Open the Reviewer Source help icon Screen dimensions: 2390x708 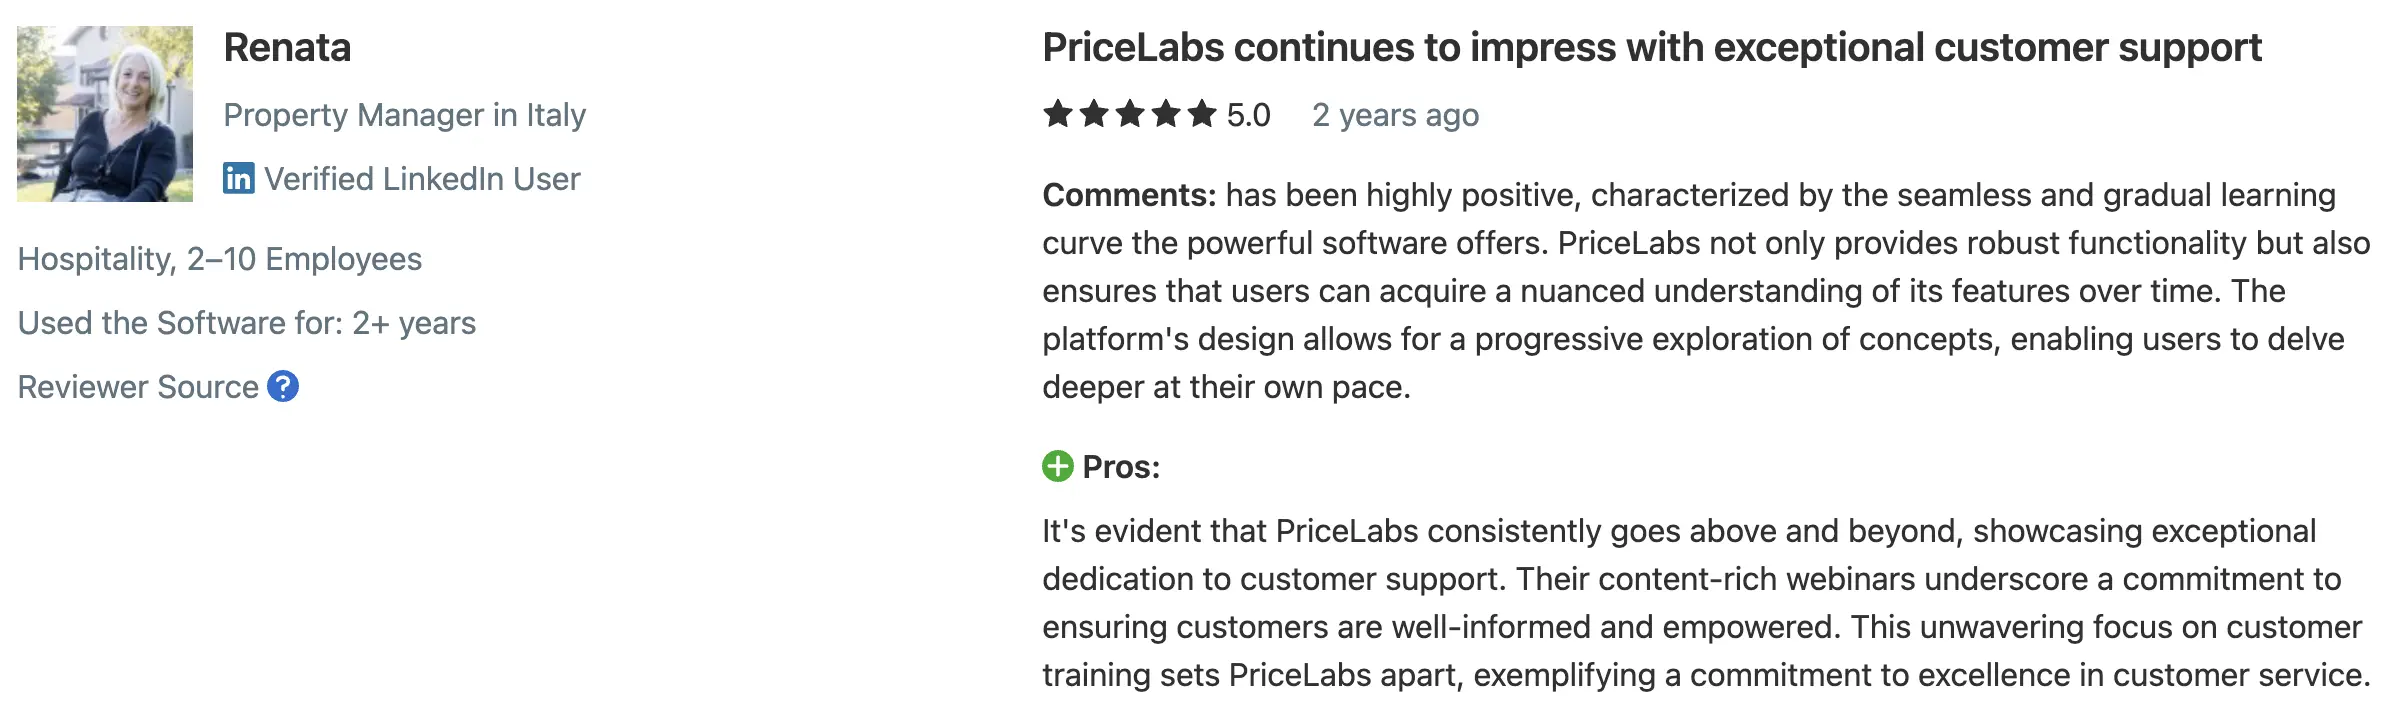point(283,386)
